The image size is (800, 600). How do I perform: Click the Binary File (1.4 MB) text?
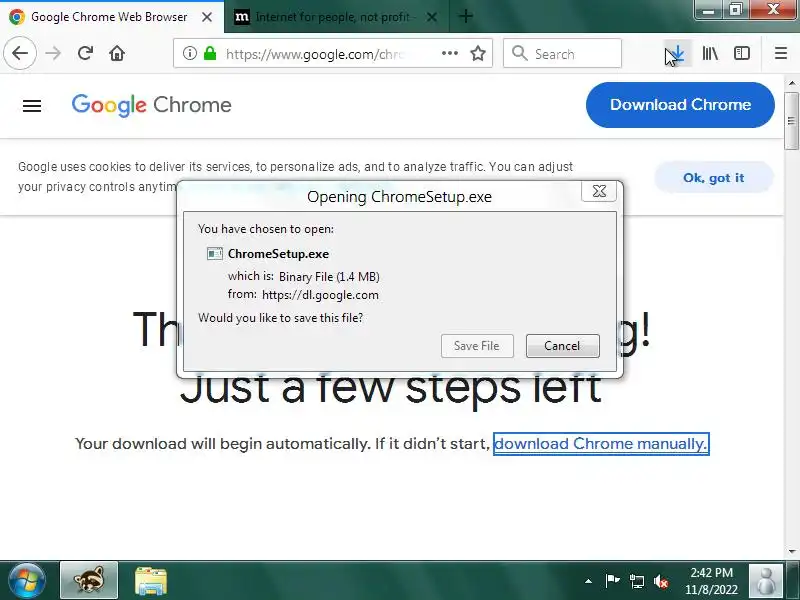(329, 277)
